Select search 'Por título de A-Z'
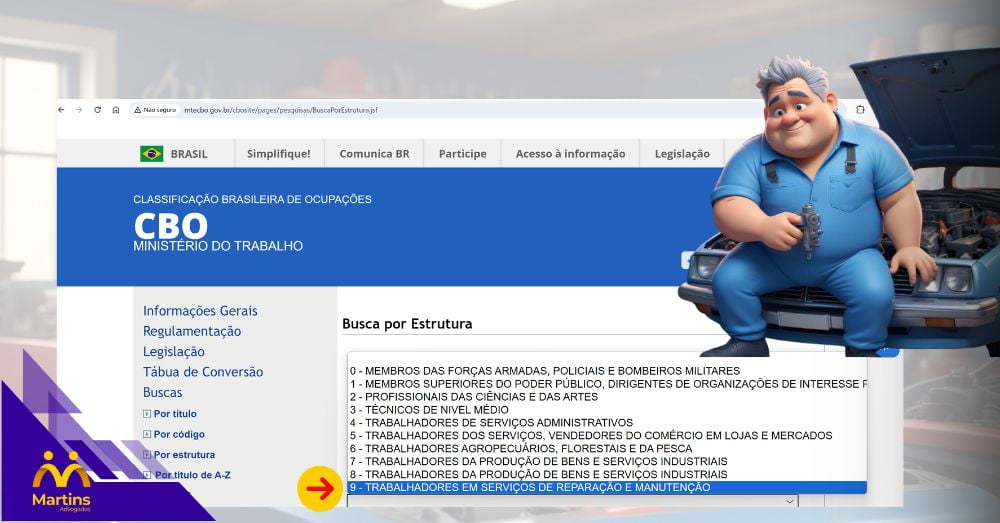This screenshot has width=1000, height=523. (192, 475)
